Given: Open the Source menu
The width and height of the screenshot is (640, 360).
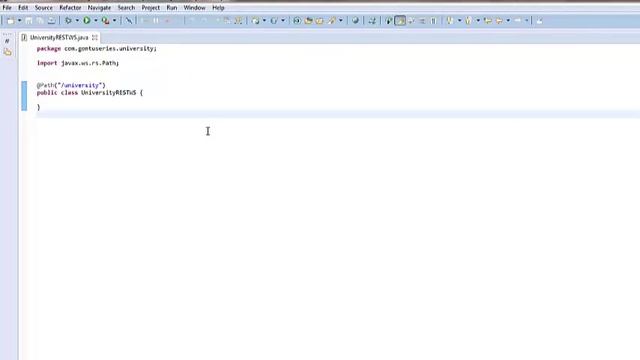Looking at the screenshot, I should coord(44,8).
